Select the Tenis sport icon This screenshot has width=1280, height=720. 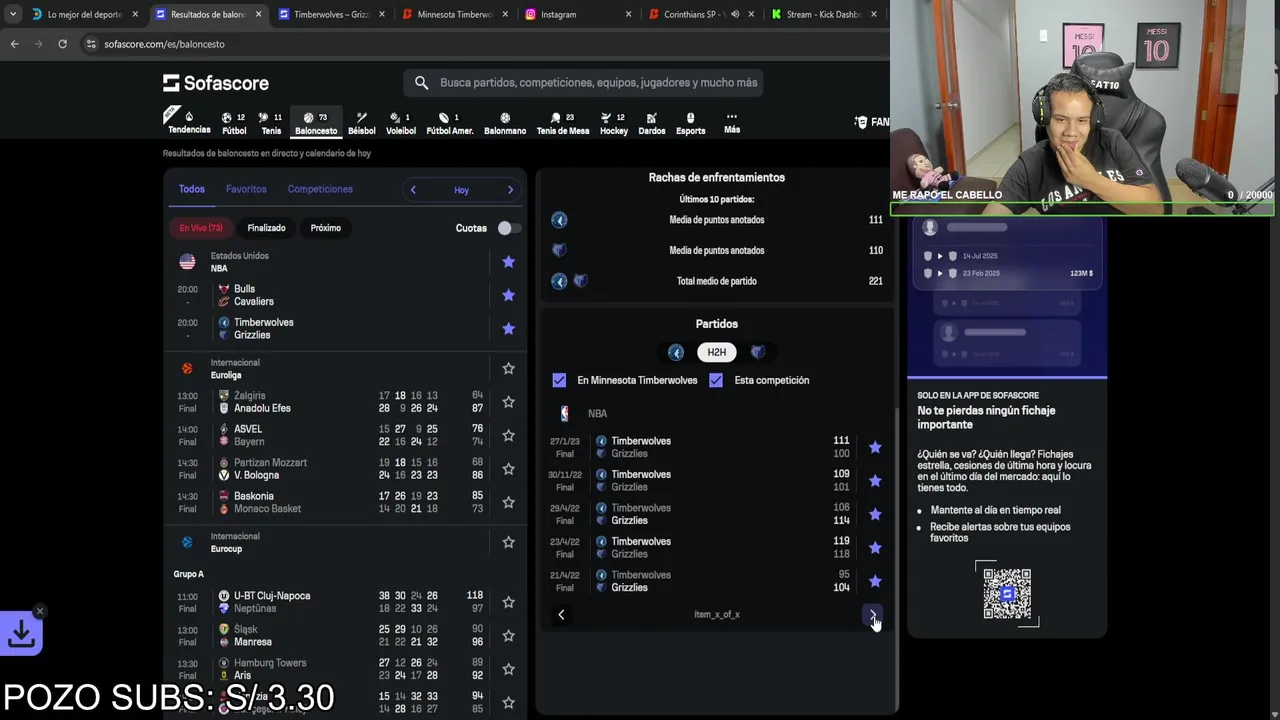pos(271,123)
